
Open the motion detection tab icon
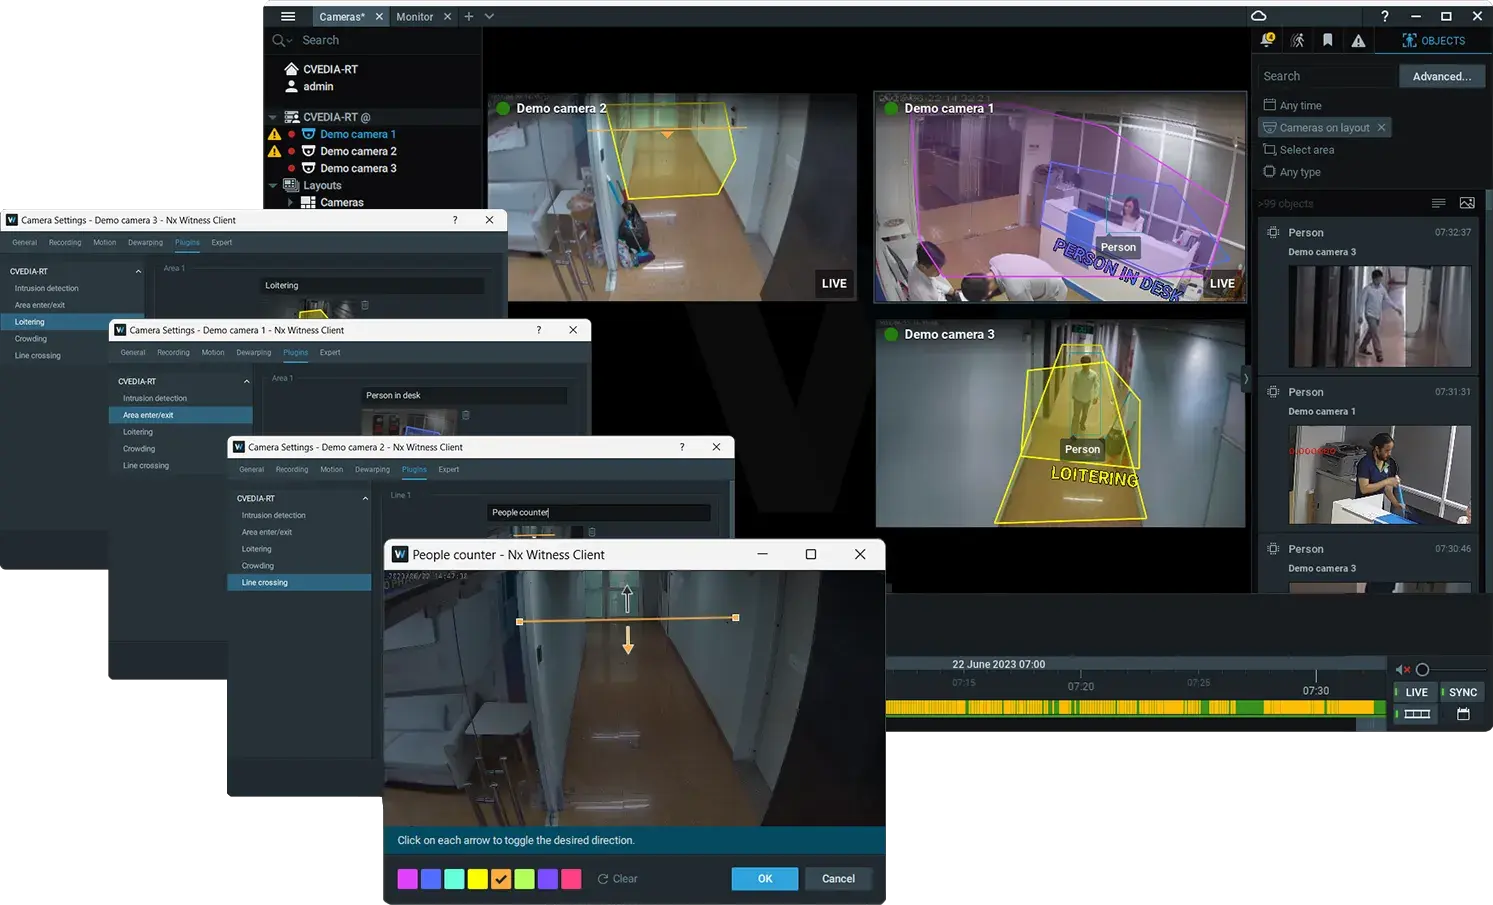pos(1297,40)
